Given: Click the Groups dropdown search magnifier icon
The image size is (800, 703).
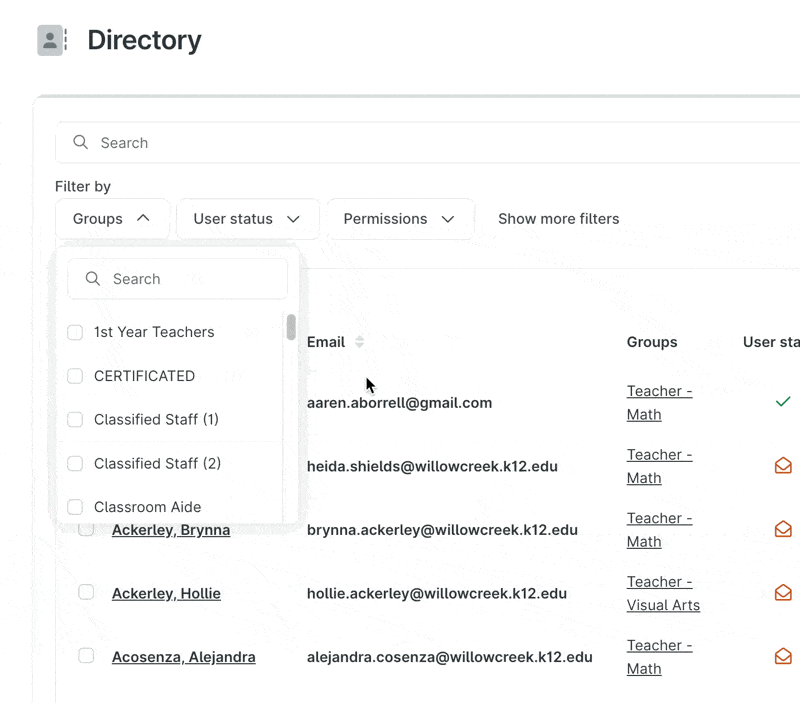Looking at the screenshot, I should 92,279.
